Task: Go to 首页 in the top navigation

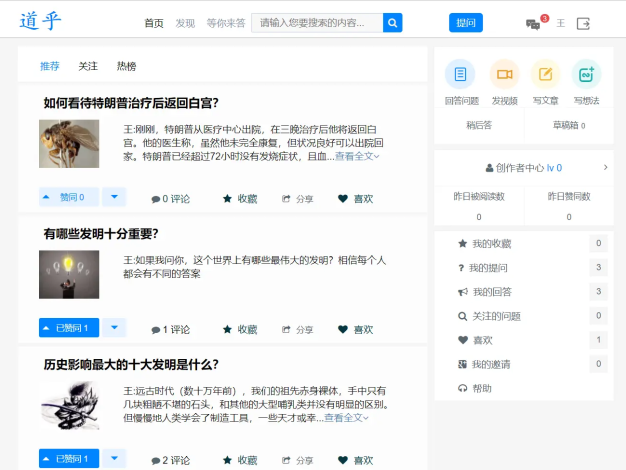Action: click(x=154, y=23)
